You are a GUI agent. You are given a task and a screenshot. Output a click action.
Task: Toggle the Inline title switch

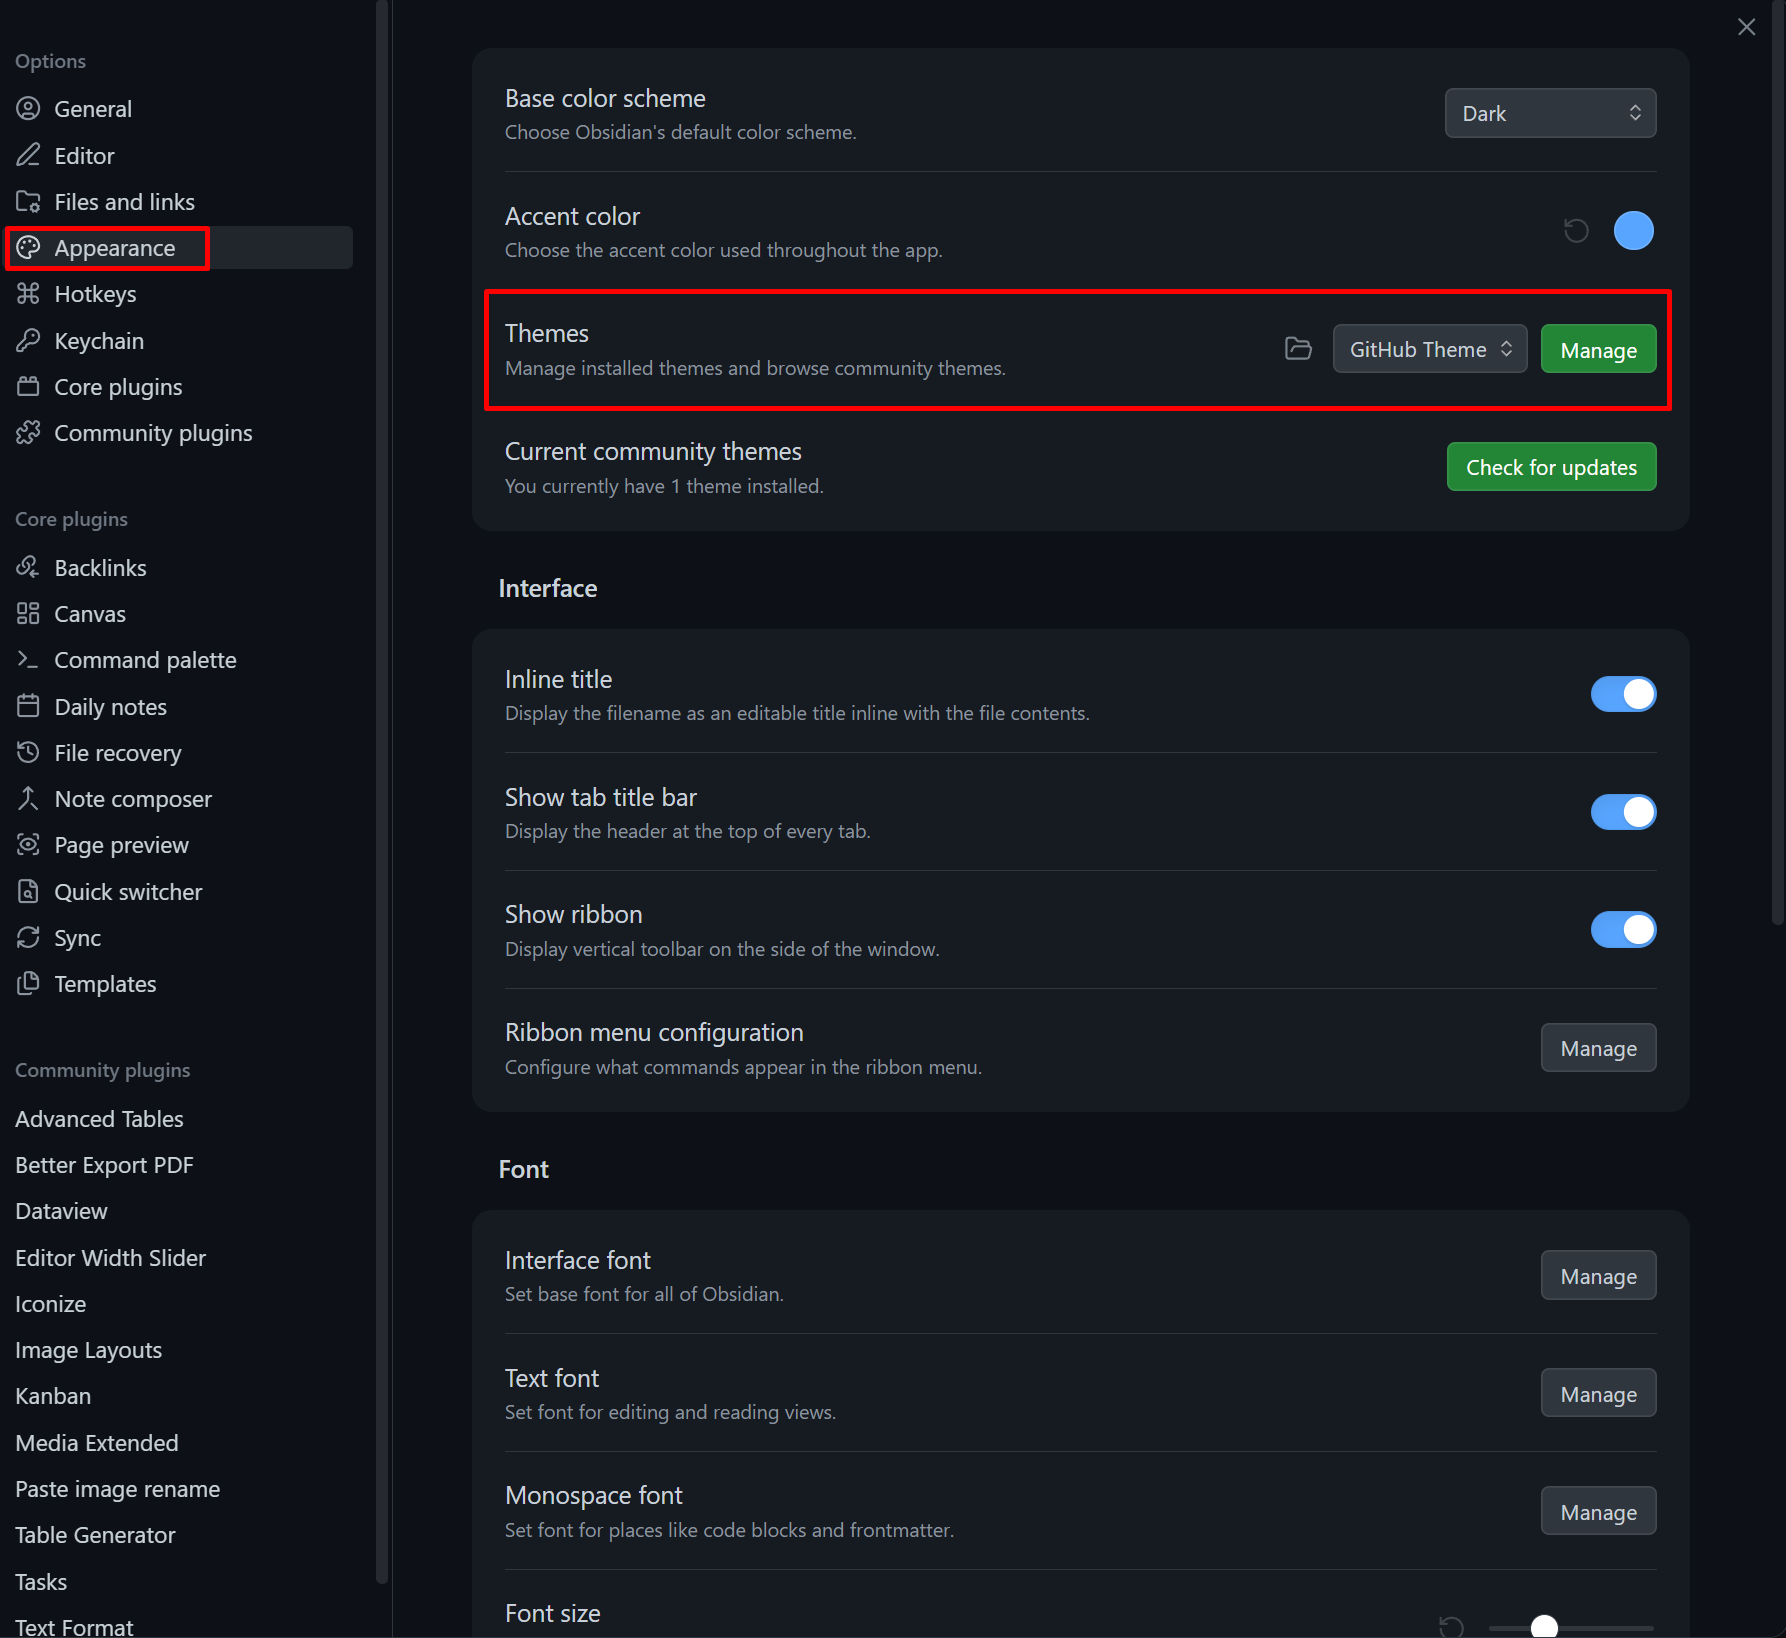coord(1623,694)
